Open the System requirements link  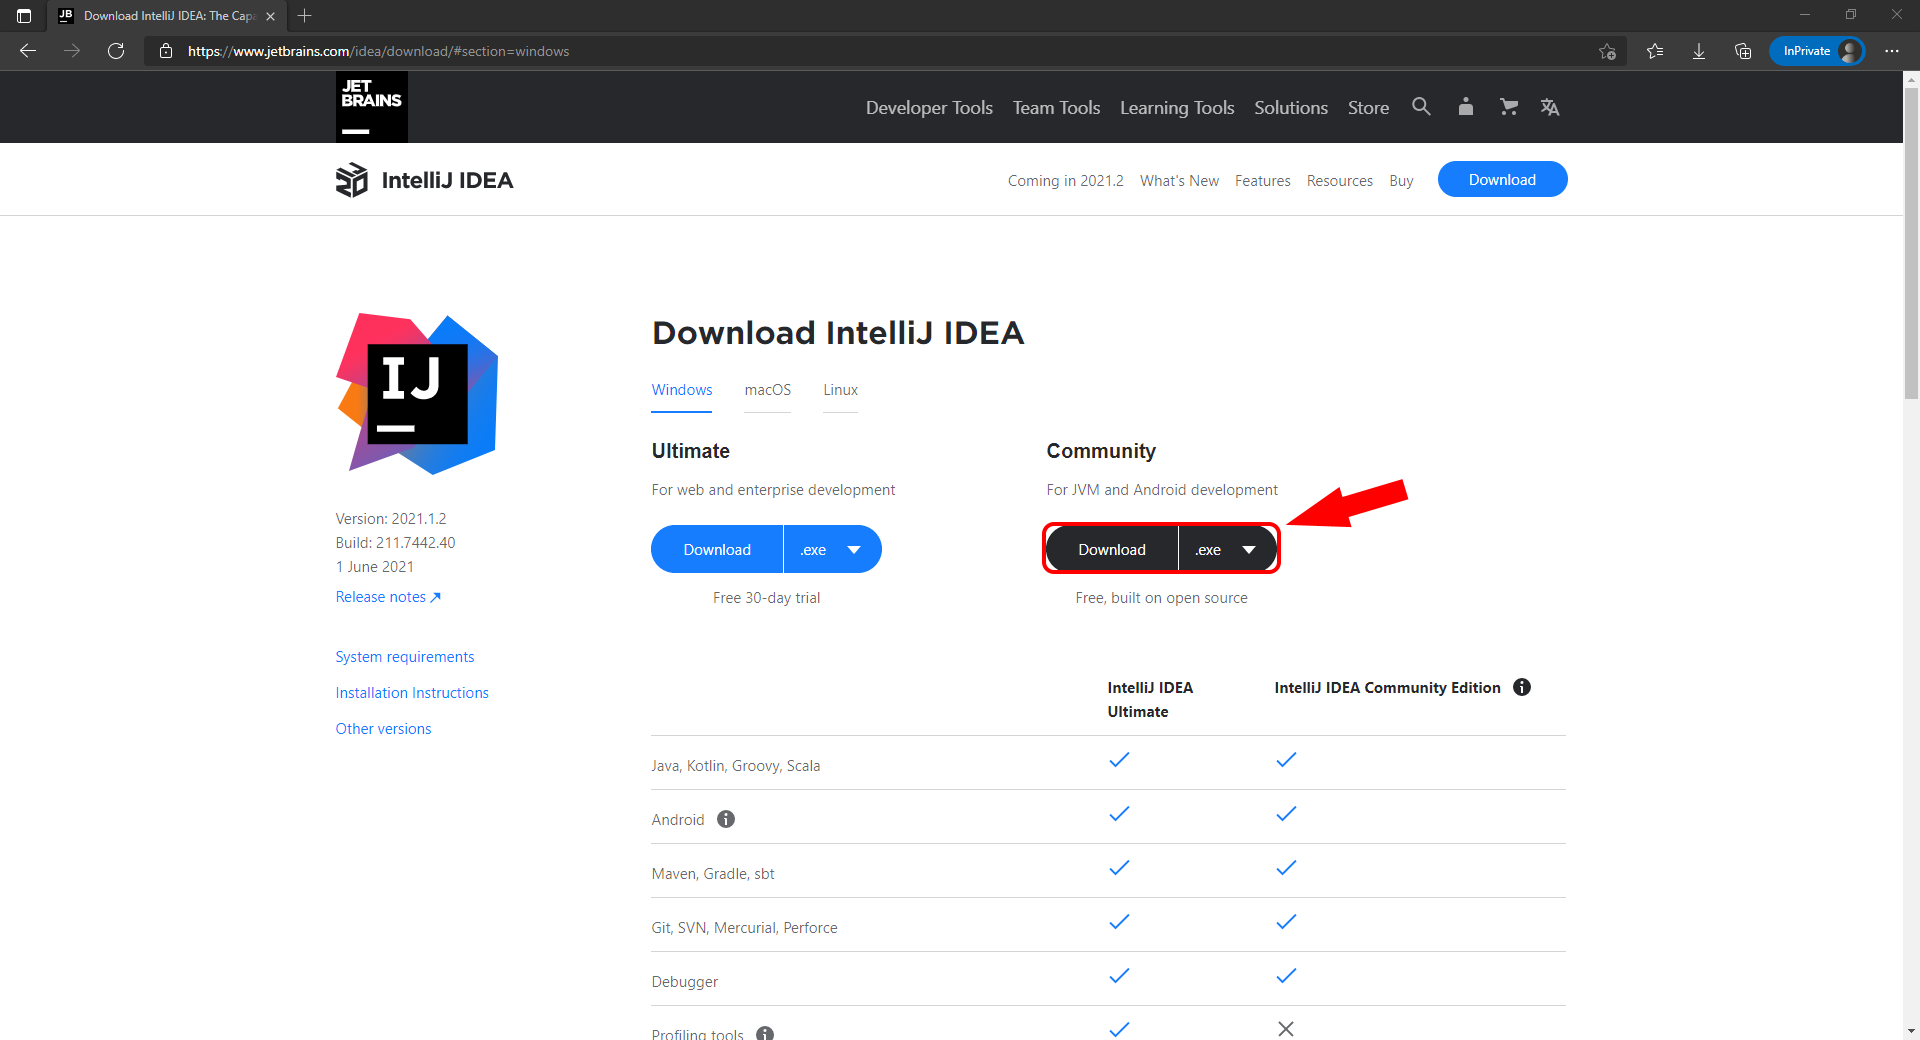click(405, 657)
